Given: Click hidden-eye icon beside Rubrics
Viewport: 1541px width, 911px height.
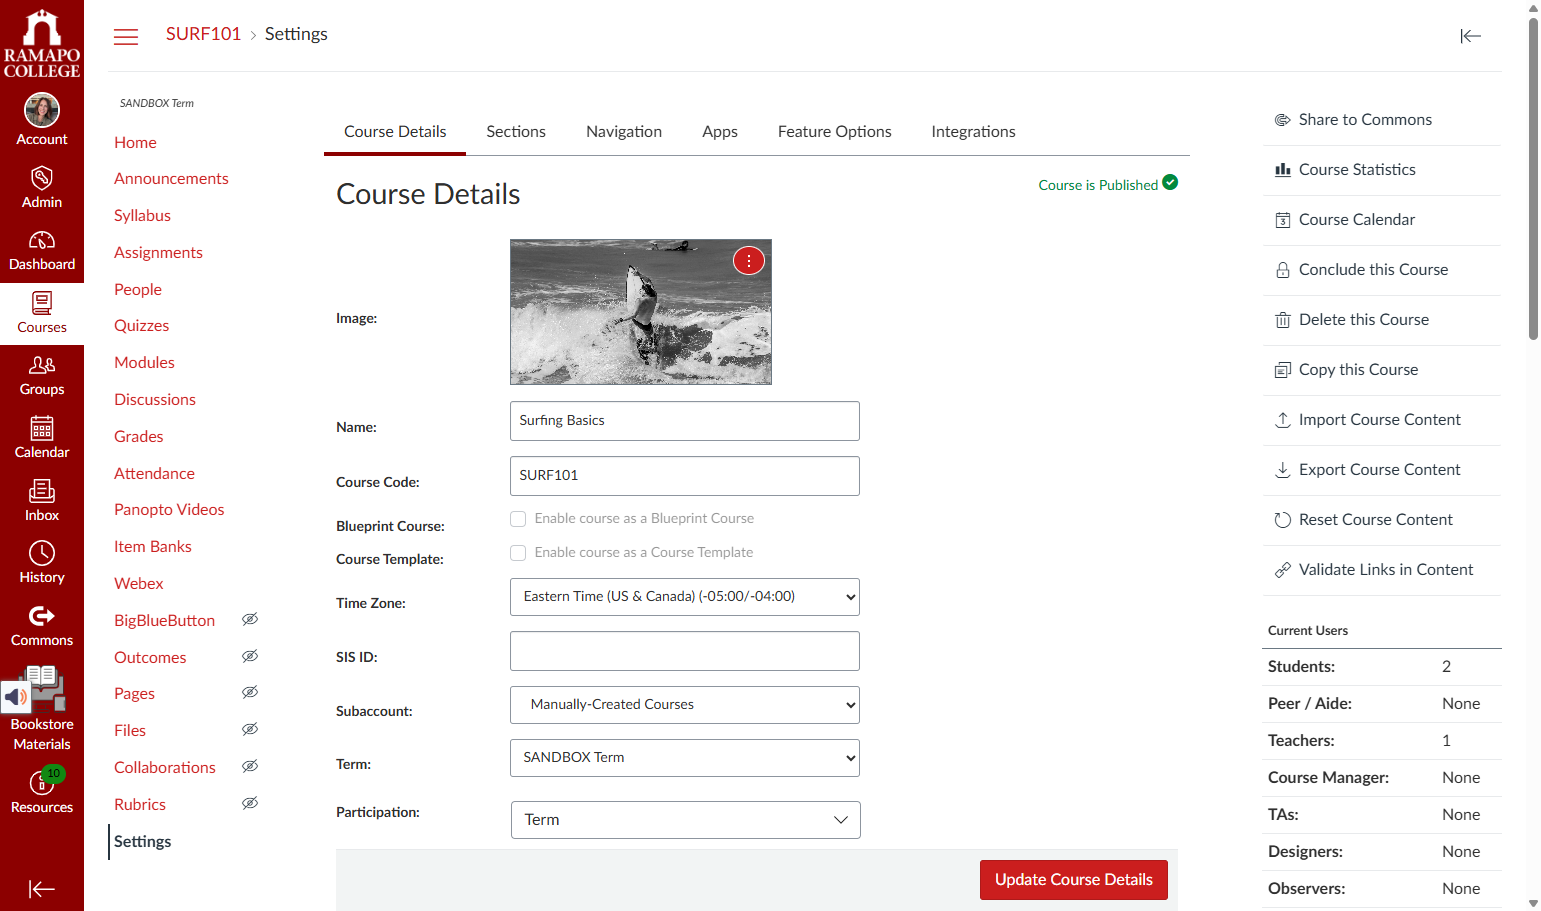Looking at the screenshot, I should [x=250, y=803].
